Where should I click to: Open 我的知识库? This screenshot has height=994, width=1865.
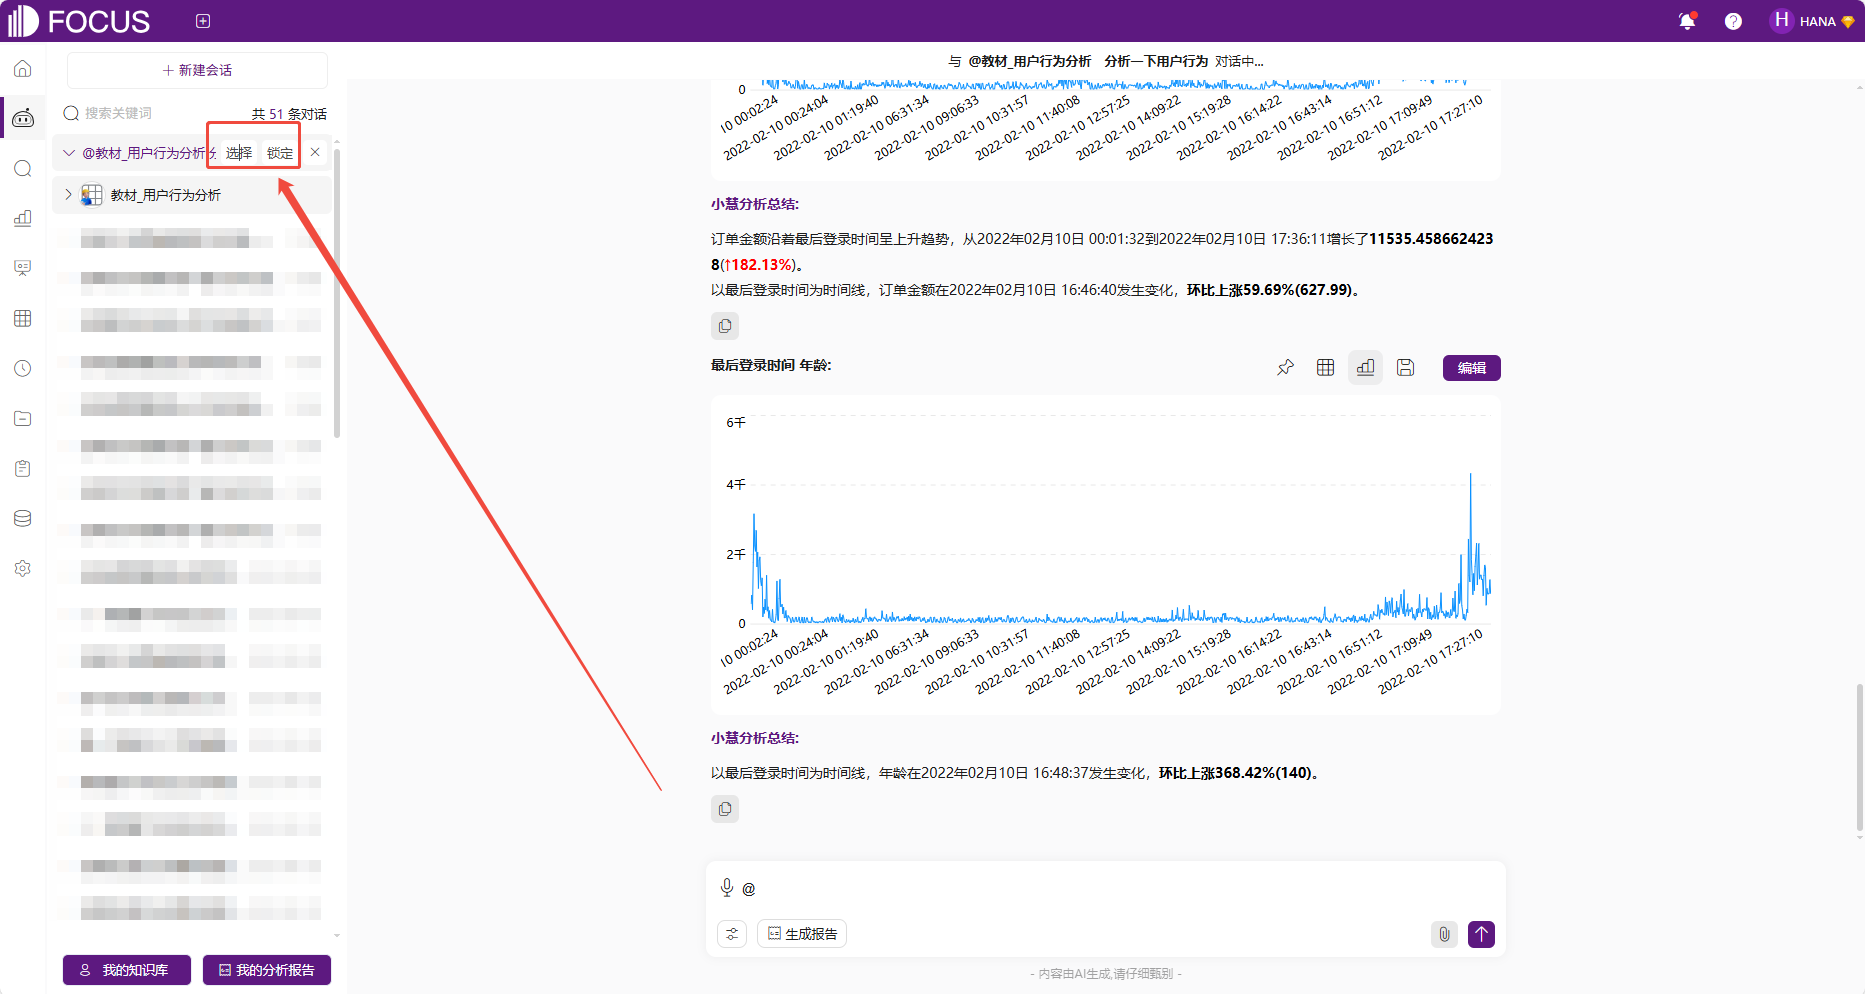pyautogui.click(x=127, y=970)
